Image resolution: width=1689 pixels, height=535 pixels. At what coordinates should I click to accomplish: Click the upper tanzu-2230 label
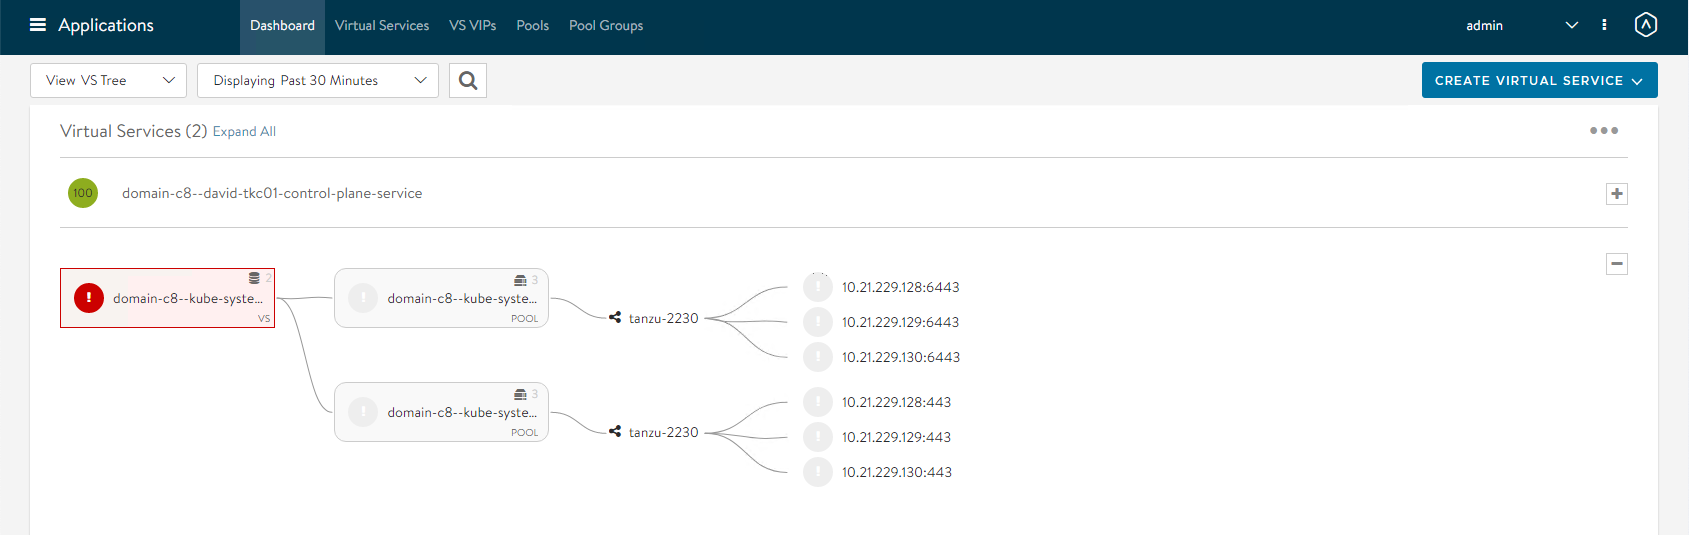coord(663,318)
